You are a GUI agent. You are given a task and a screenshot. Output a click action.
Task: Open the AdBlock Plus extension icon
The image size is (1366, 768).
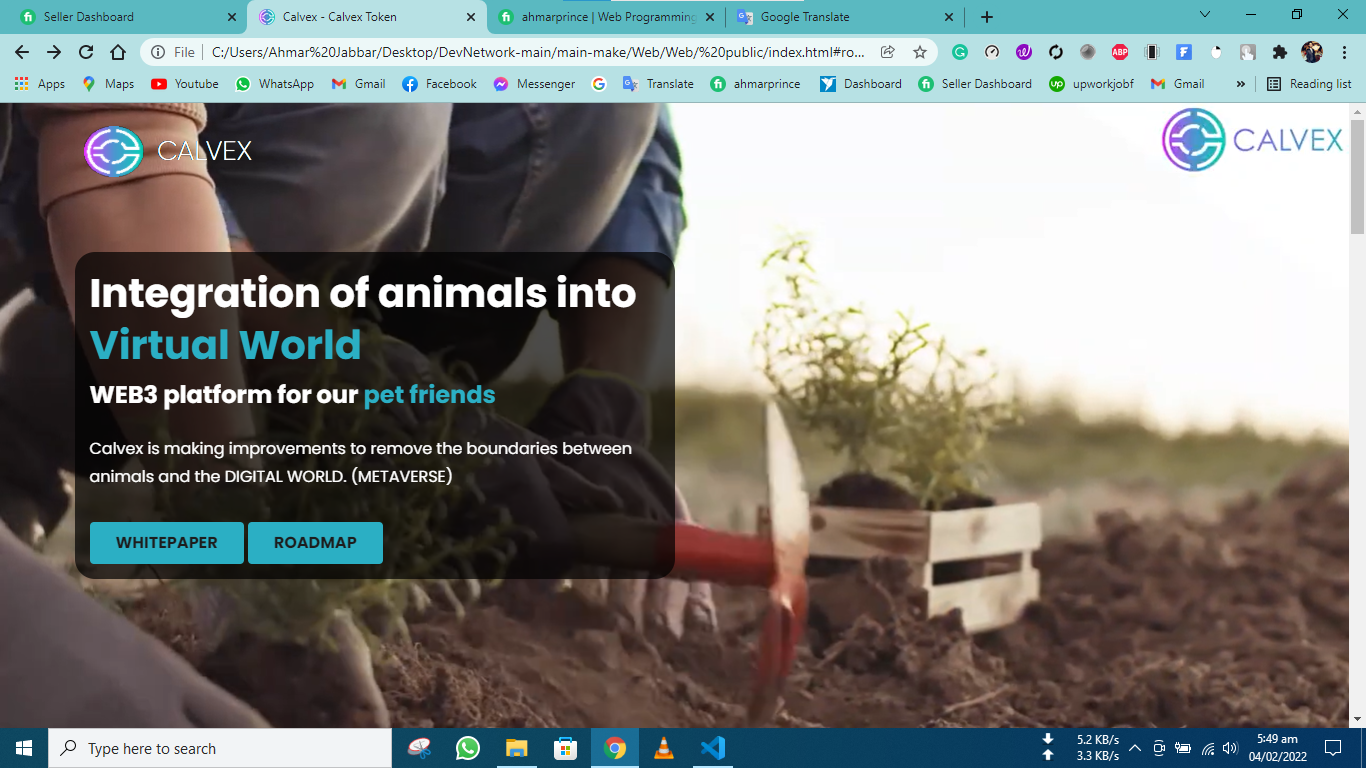click(x=1120, y=52)
